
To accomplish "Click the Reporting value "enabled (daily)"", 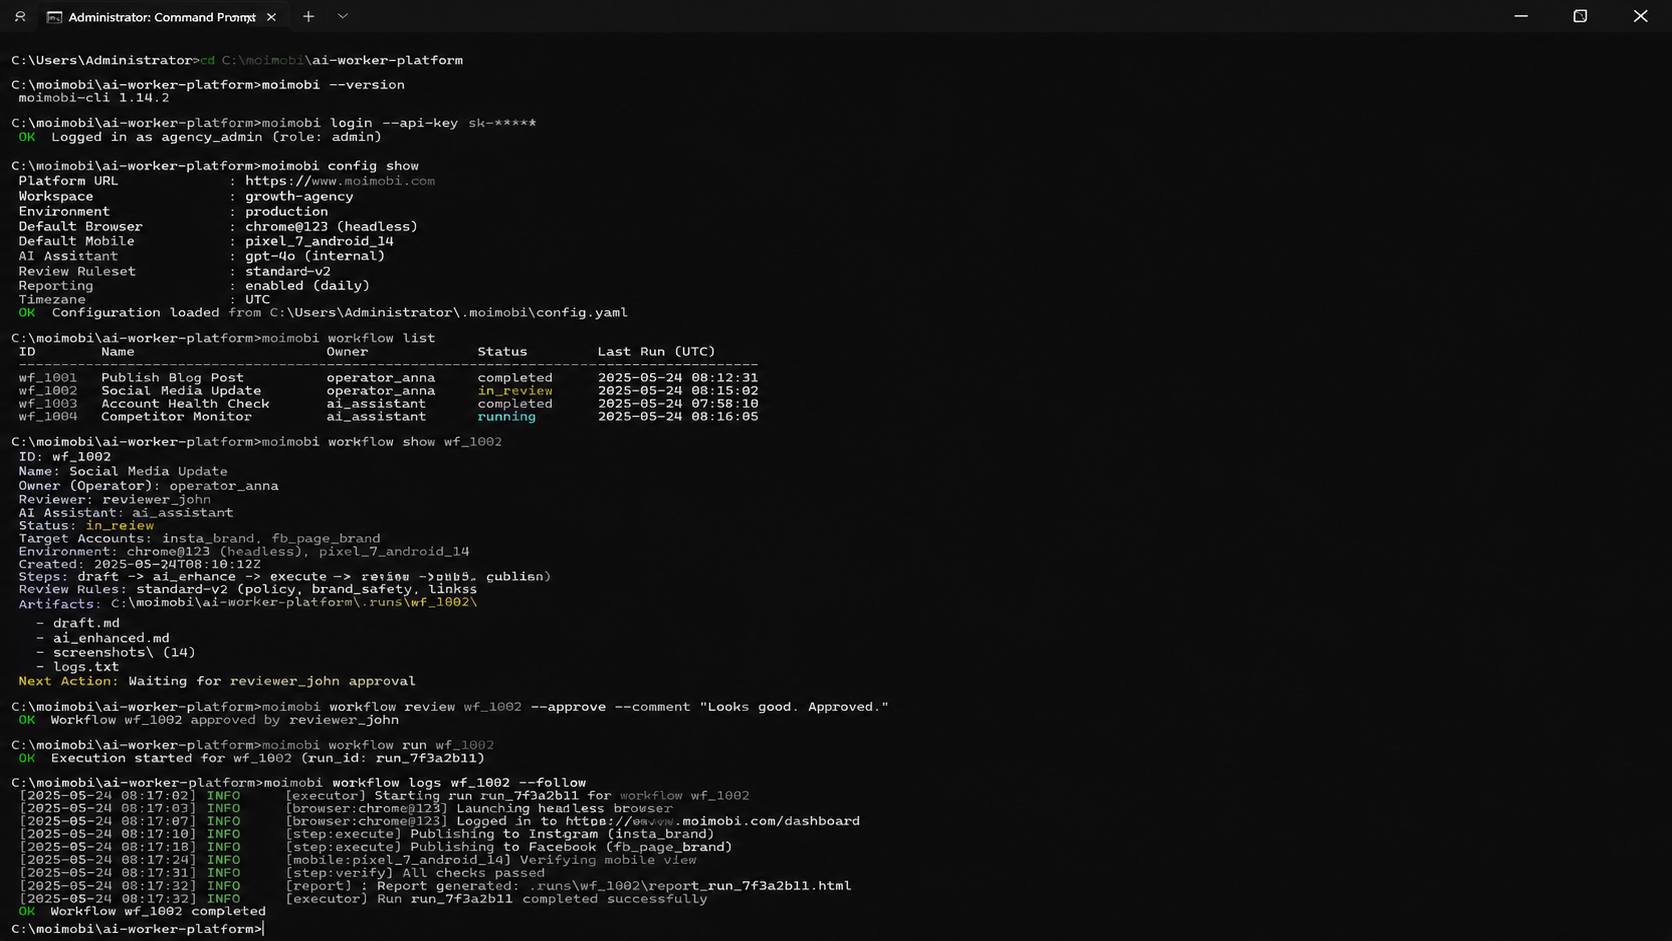I will (307, 285).
